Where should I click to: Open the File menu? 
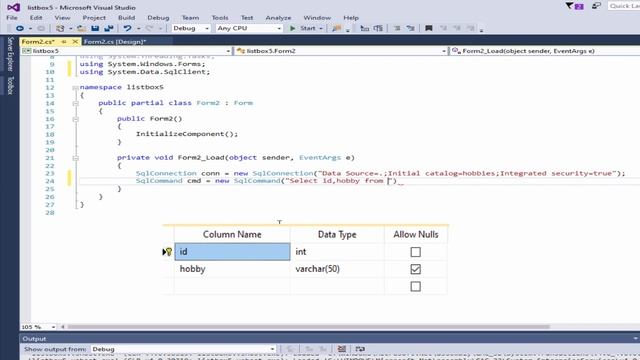click(x=12, y=18)
